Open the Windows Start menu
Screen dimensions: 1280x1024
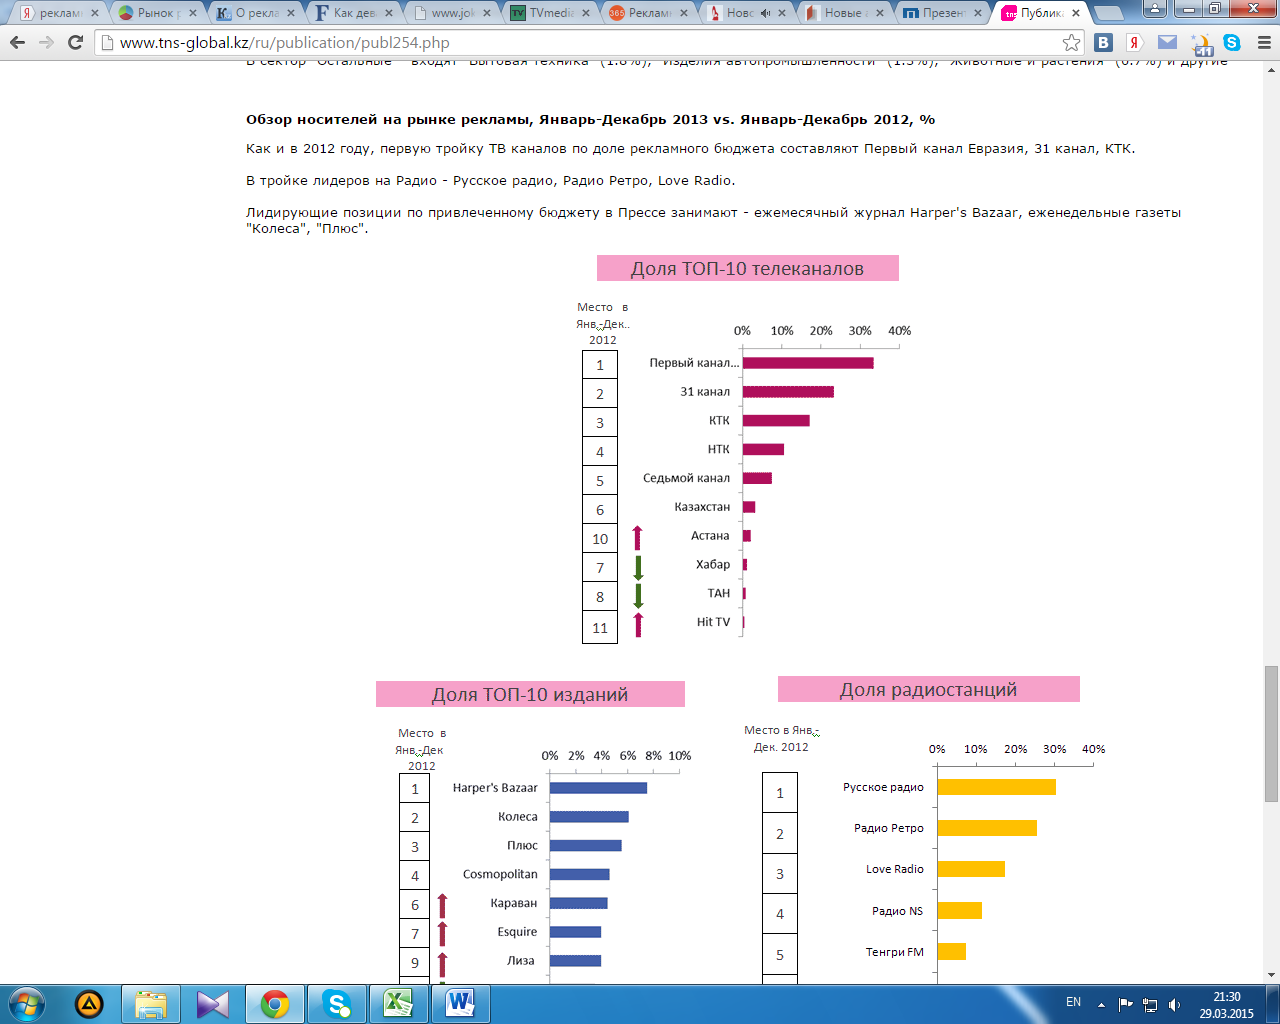(x=27, y=1003)
